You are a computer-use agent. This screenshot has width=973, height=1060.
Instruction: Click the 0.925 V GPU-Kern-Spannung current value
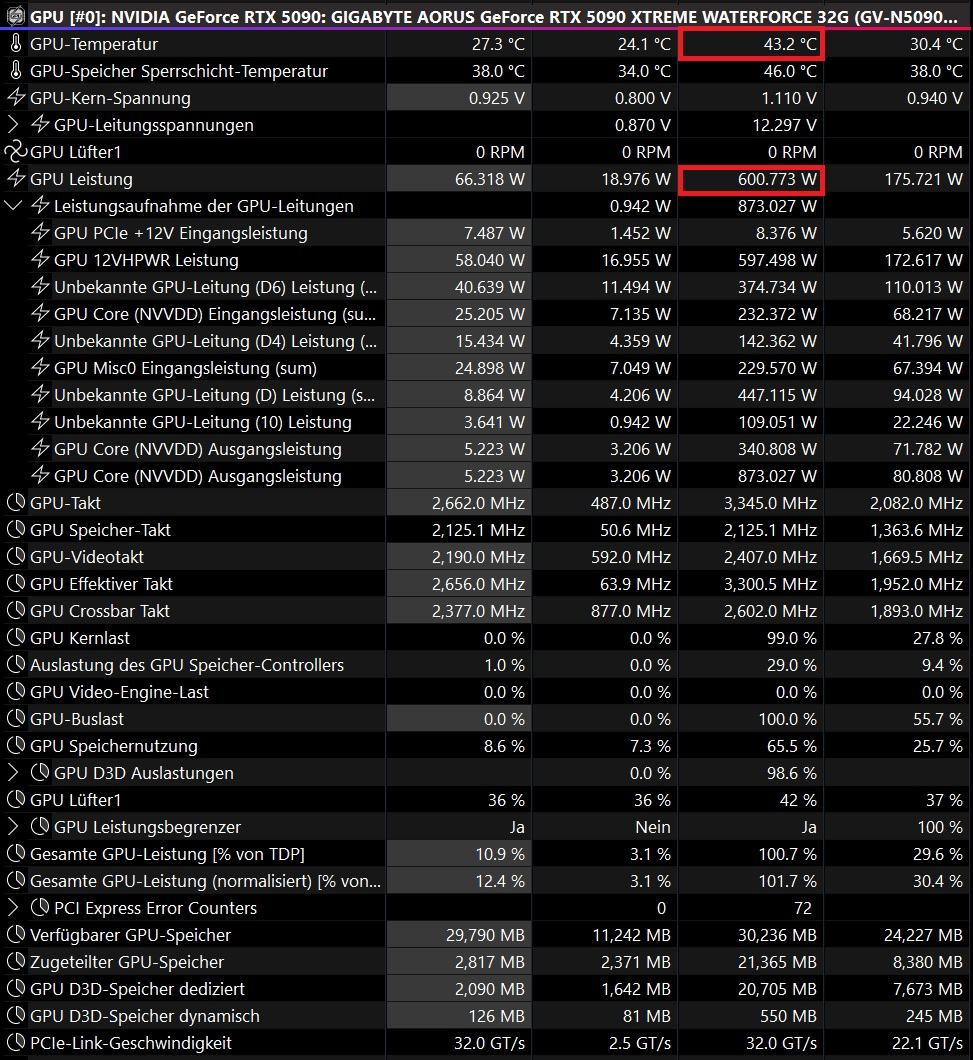pos(497,98)
